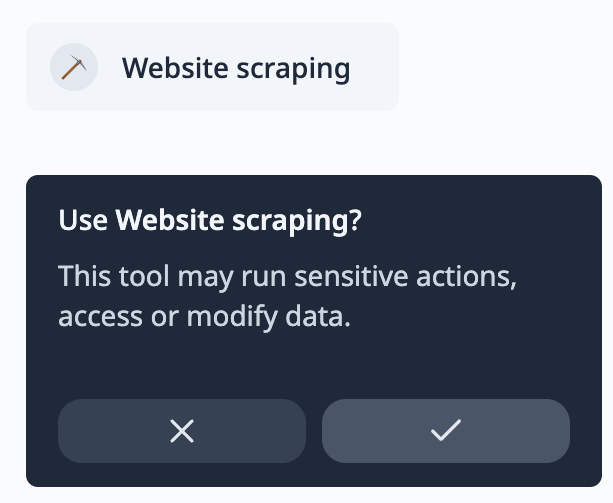
Task: Click the pickaxe icon for Website scraping
Action: (x=74, y=67)
